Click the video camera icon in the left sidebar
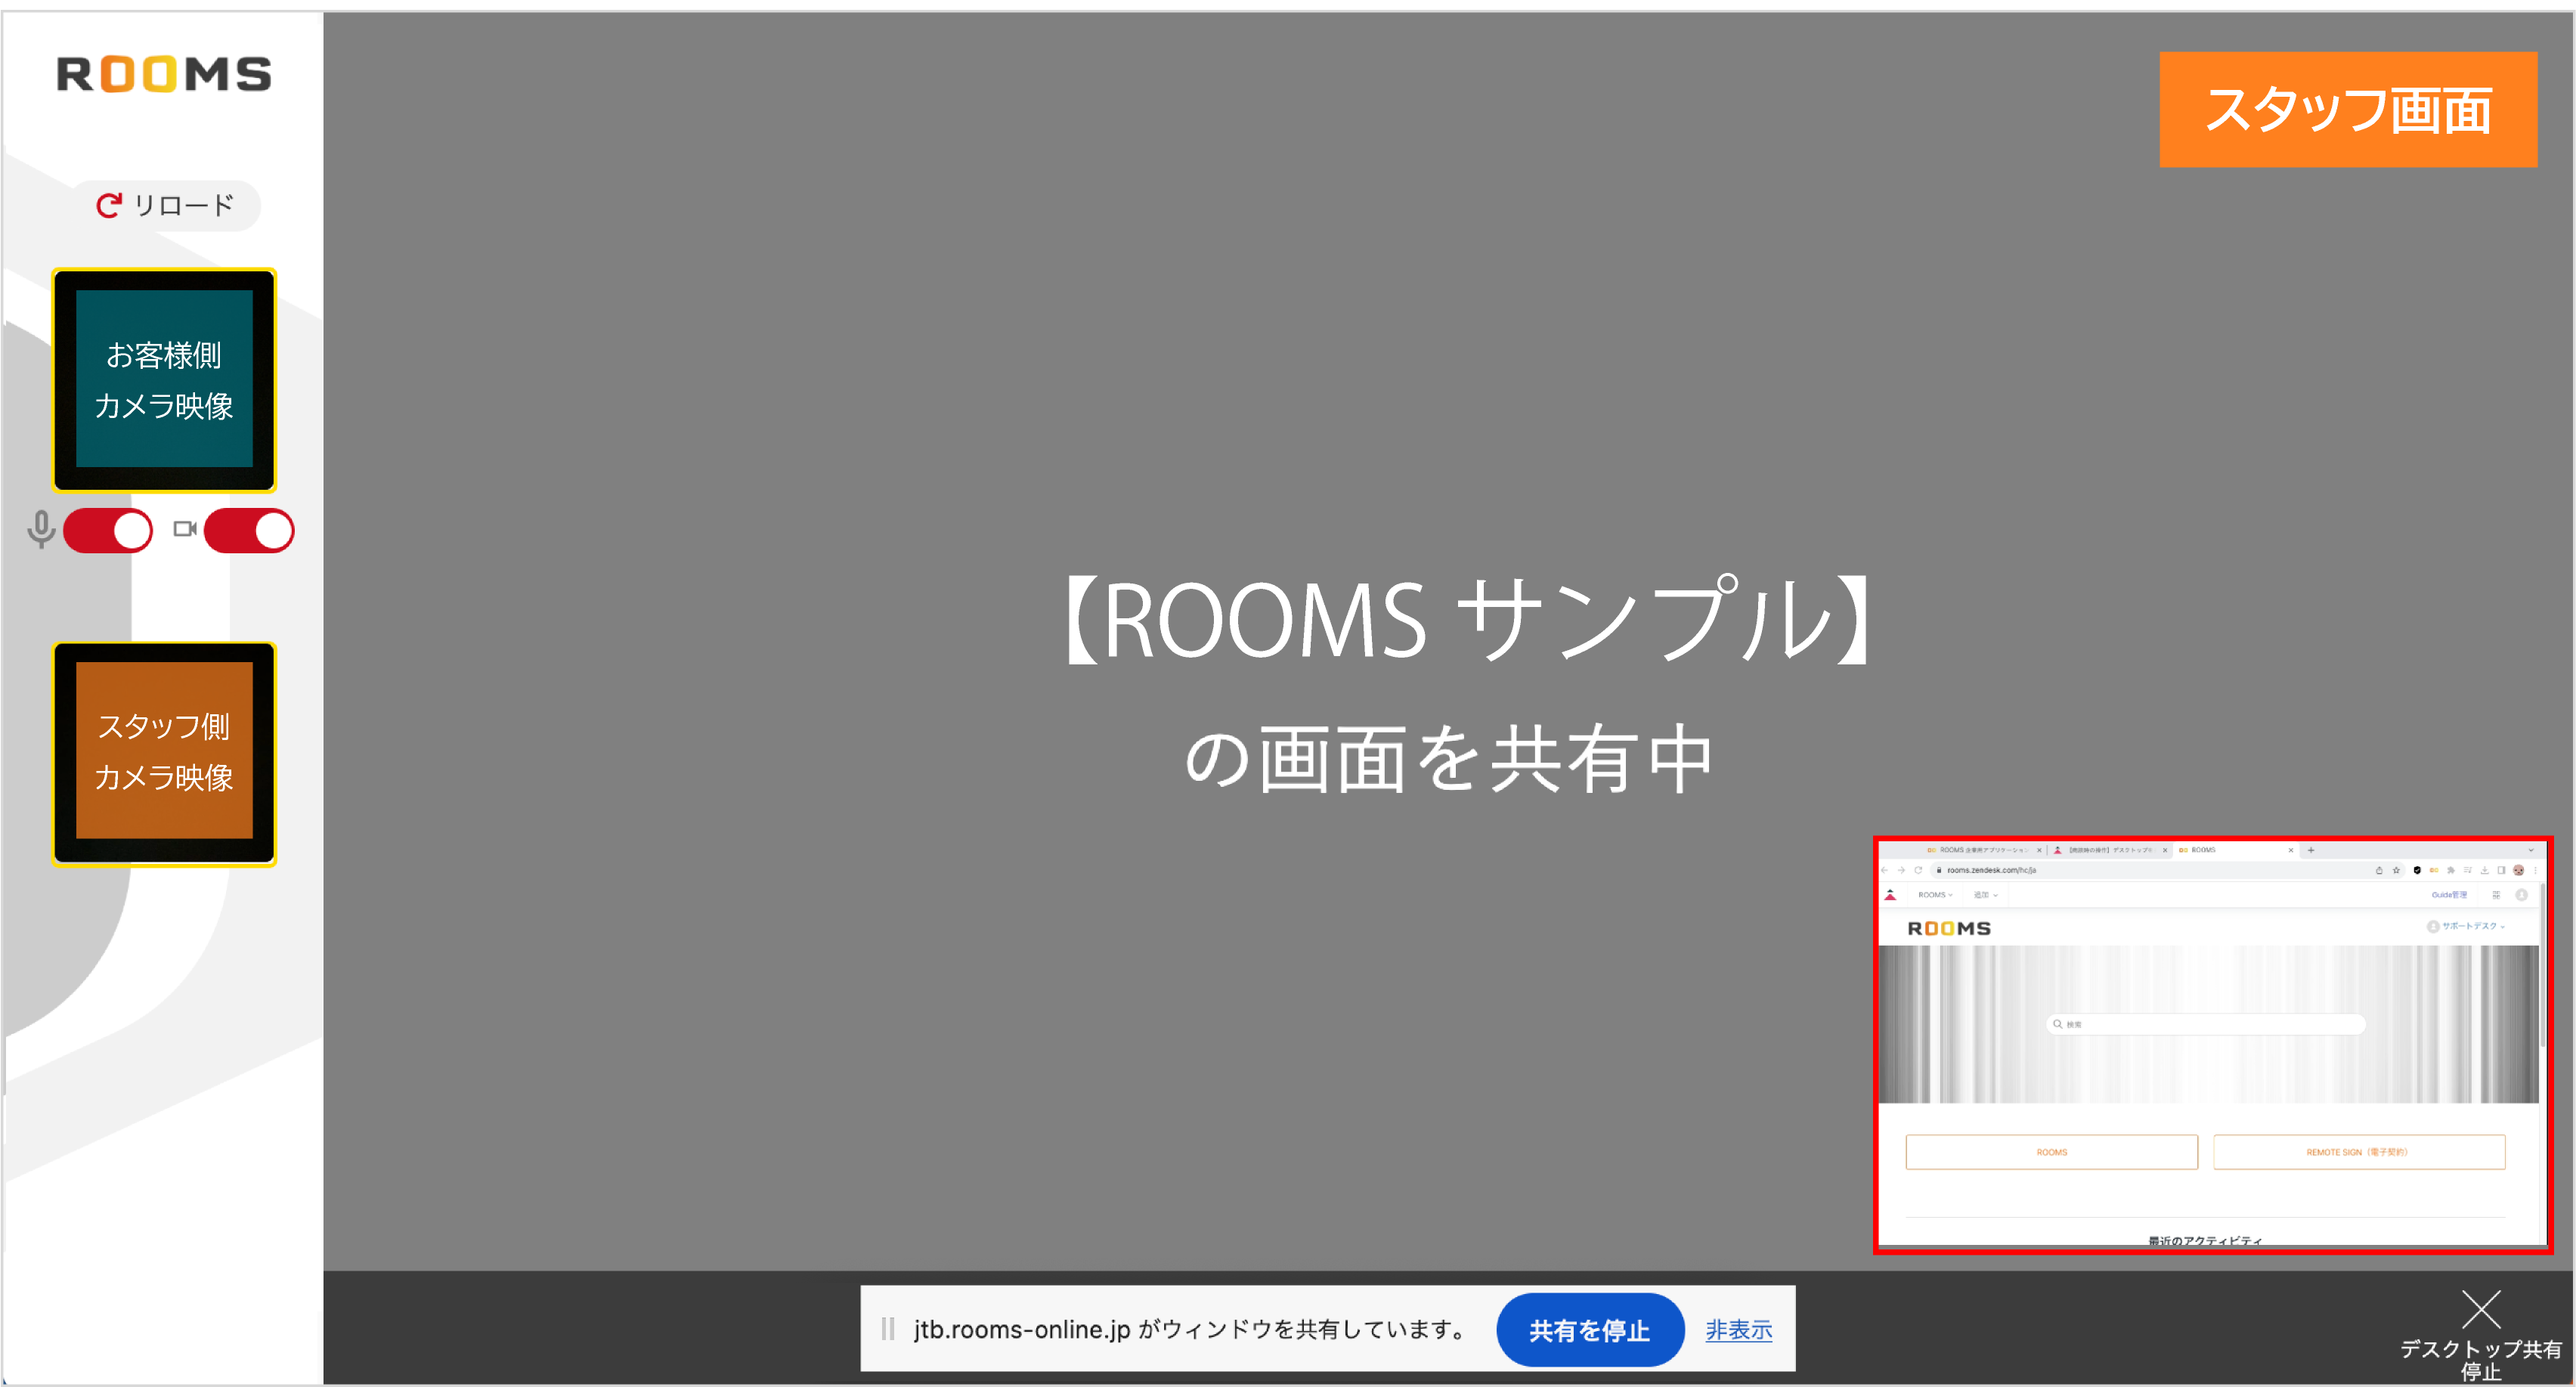The height and width of the screenshot is (1387, 2576). coord(184,531)
